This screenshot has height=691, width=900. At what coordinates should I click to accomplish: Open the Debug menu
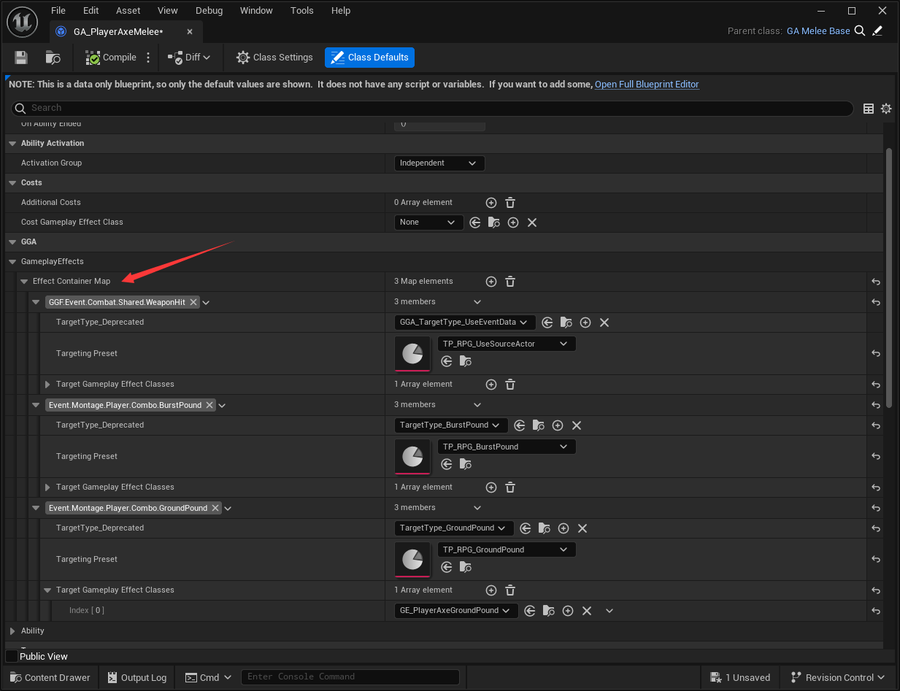209,11
